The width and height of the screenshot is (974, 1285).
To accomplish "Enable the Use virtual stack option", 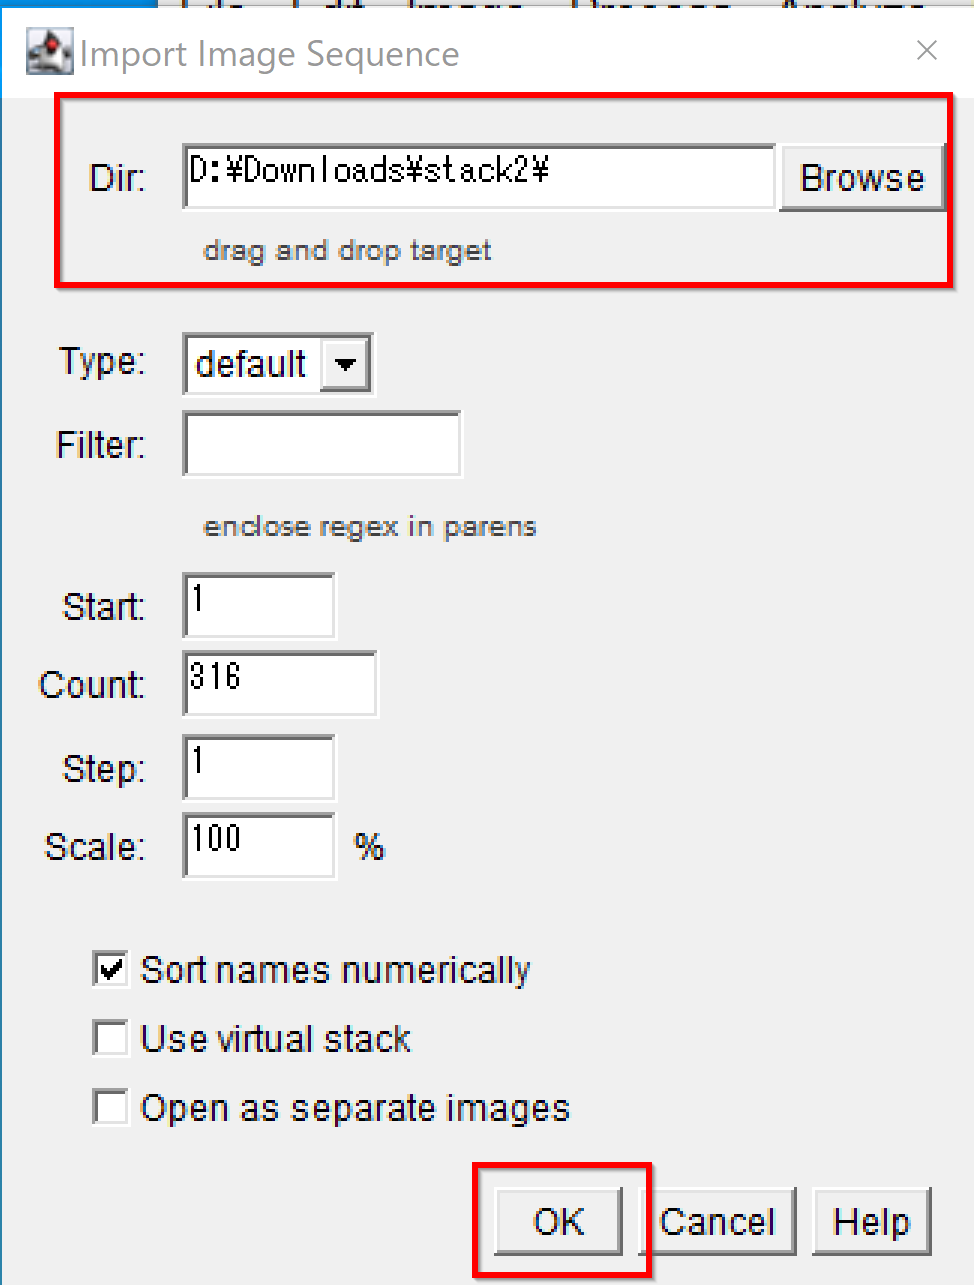I will coord(110,1038).
